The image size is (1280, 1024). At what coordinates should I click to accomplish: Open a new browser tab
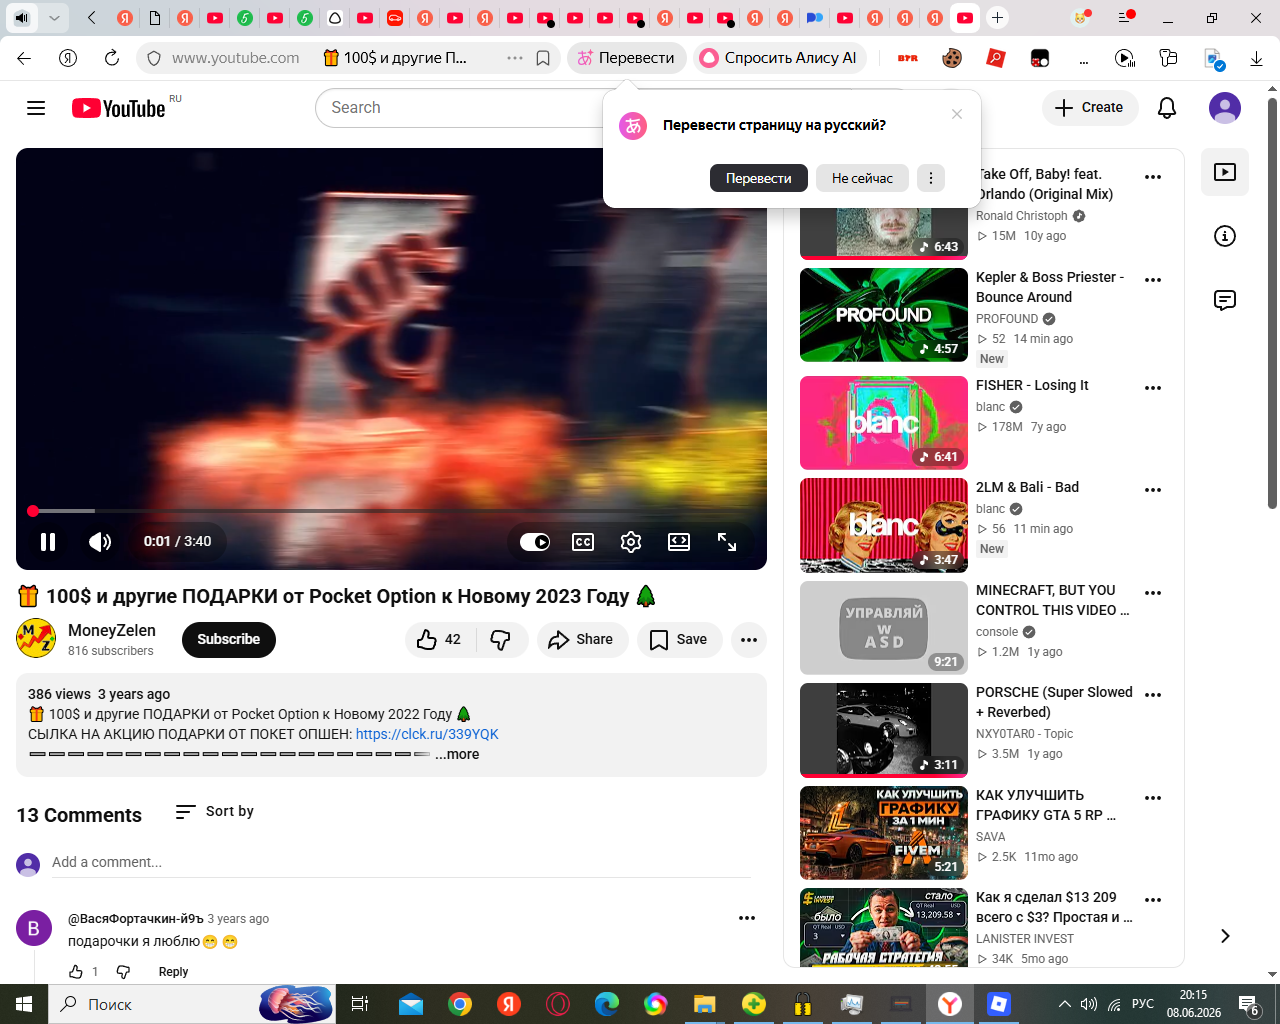(997, 18)
